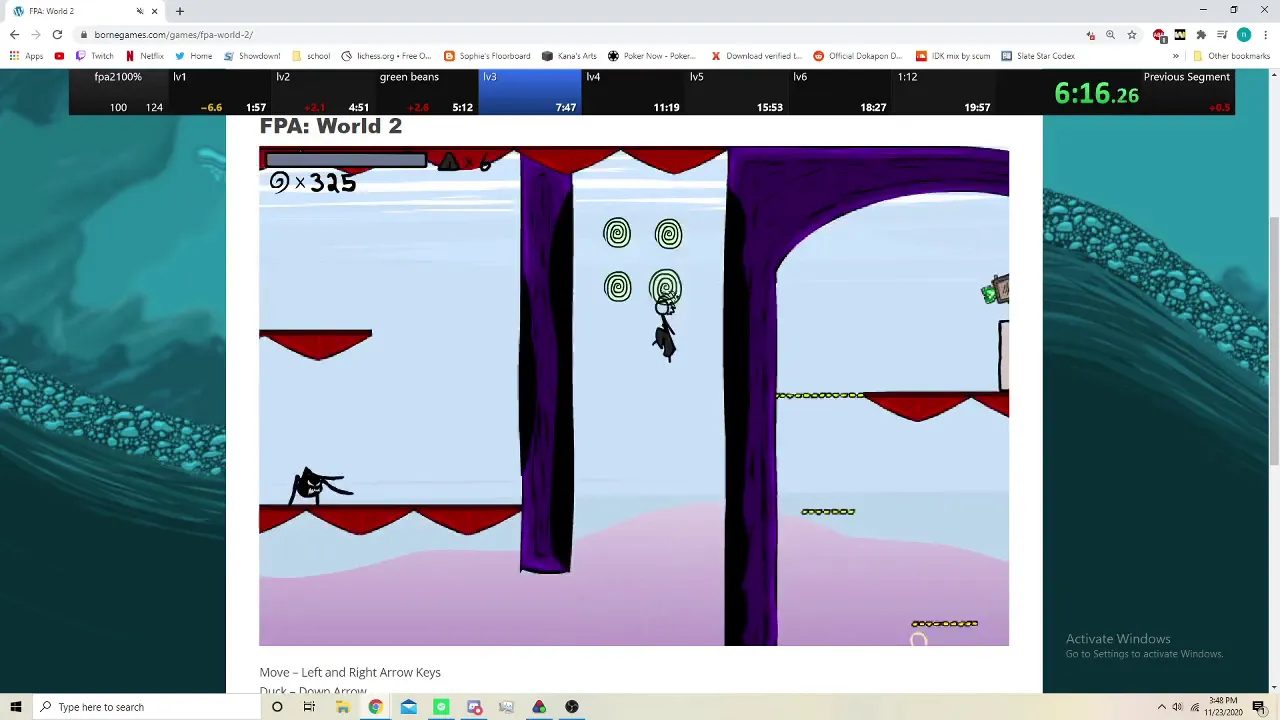
Task: Open the Download verified bookmark
Action: [x=756, y=56]
